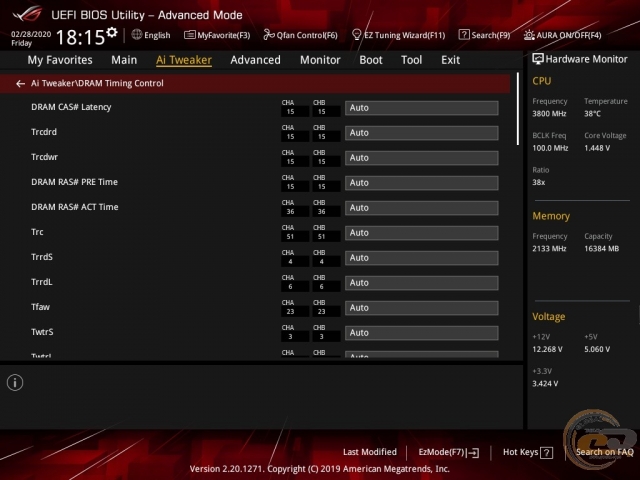Image resolution: width=640 pixels, height=480 pixels.
Task: Switch to EzMode(F7)
Action: pyautogui.click(x=449, y=452)
